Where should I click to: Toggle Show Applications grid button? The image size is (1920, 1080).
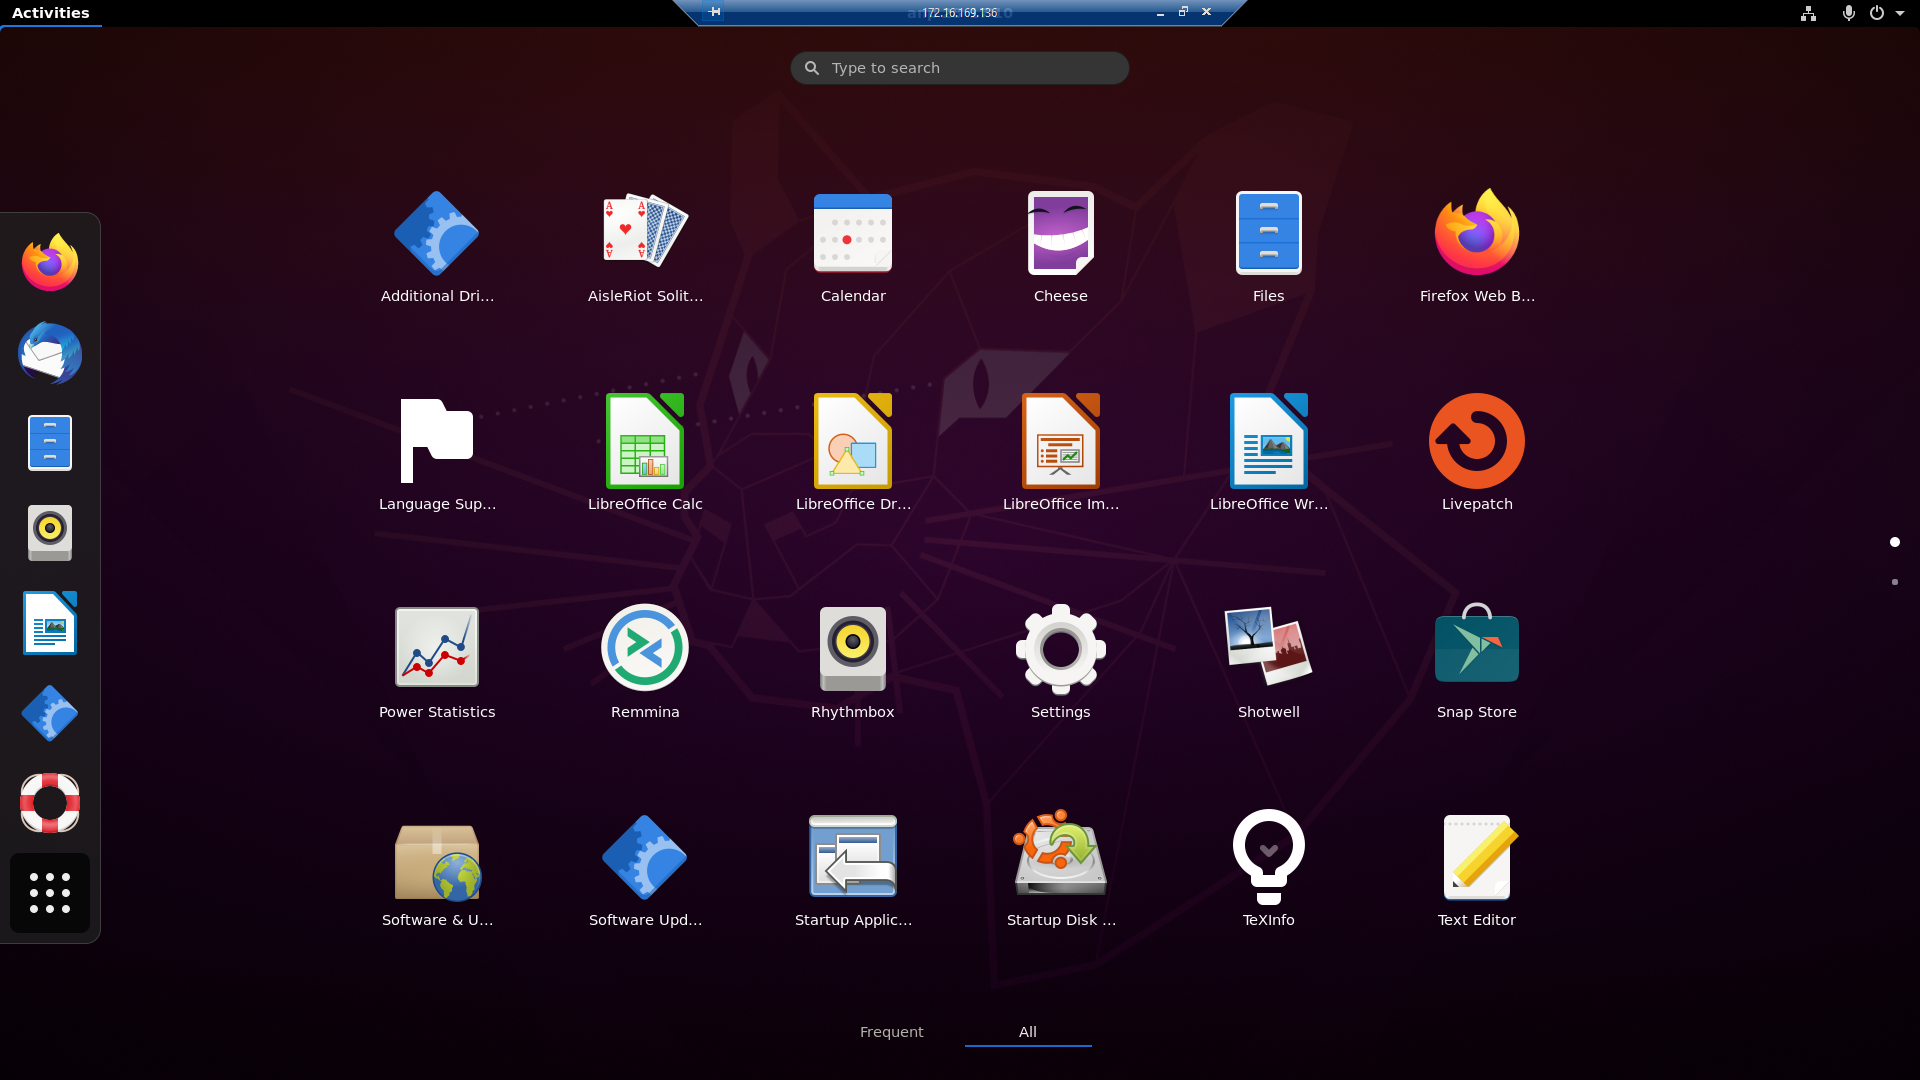tap(50, 893)
